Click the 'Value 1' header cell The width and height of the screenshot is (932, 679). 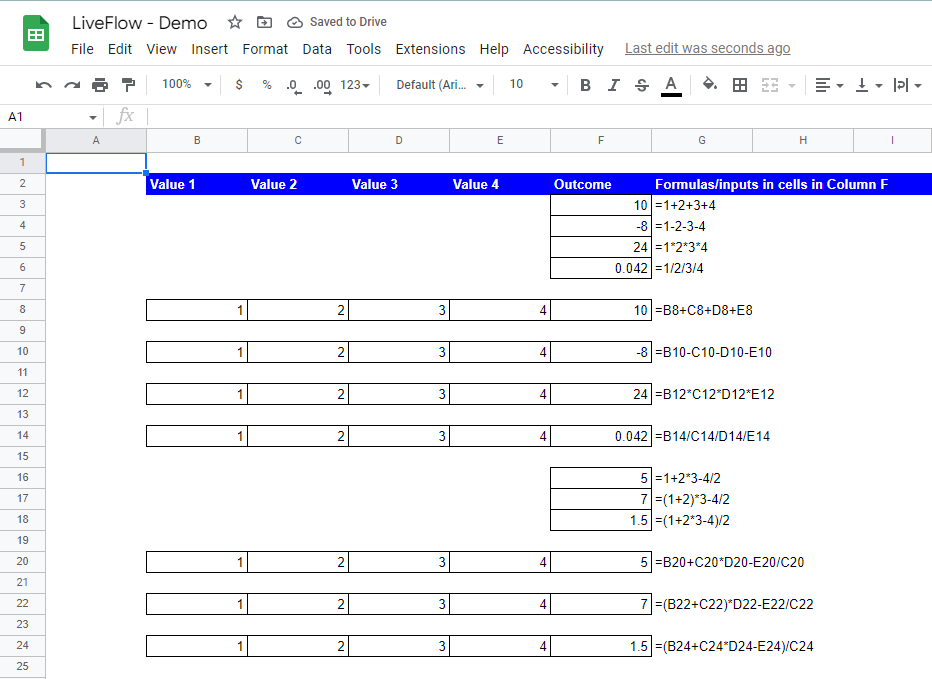coord(197,184)
